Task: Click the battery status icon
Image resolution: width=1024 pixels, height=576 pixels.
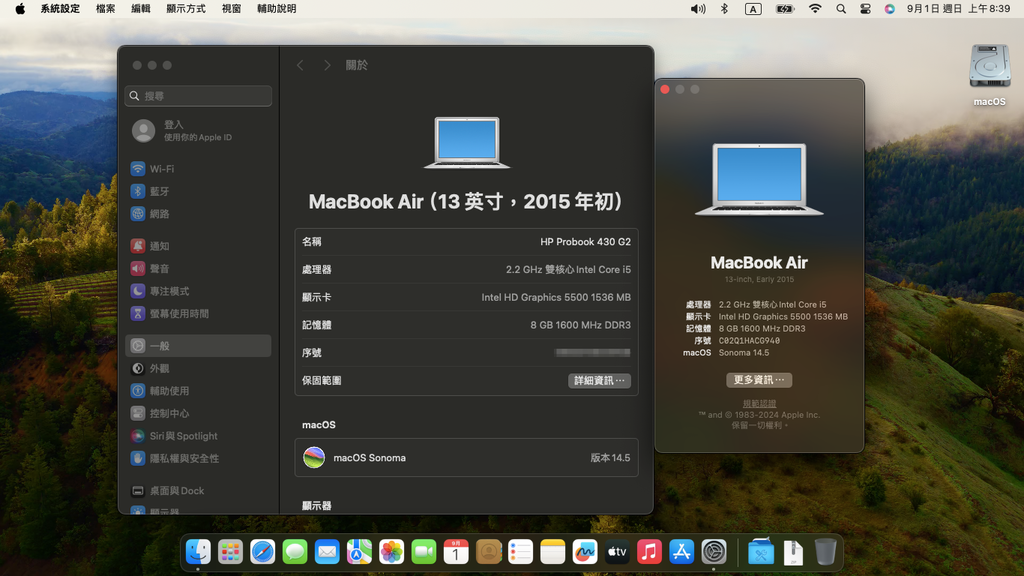Action: coord(784,8)
